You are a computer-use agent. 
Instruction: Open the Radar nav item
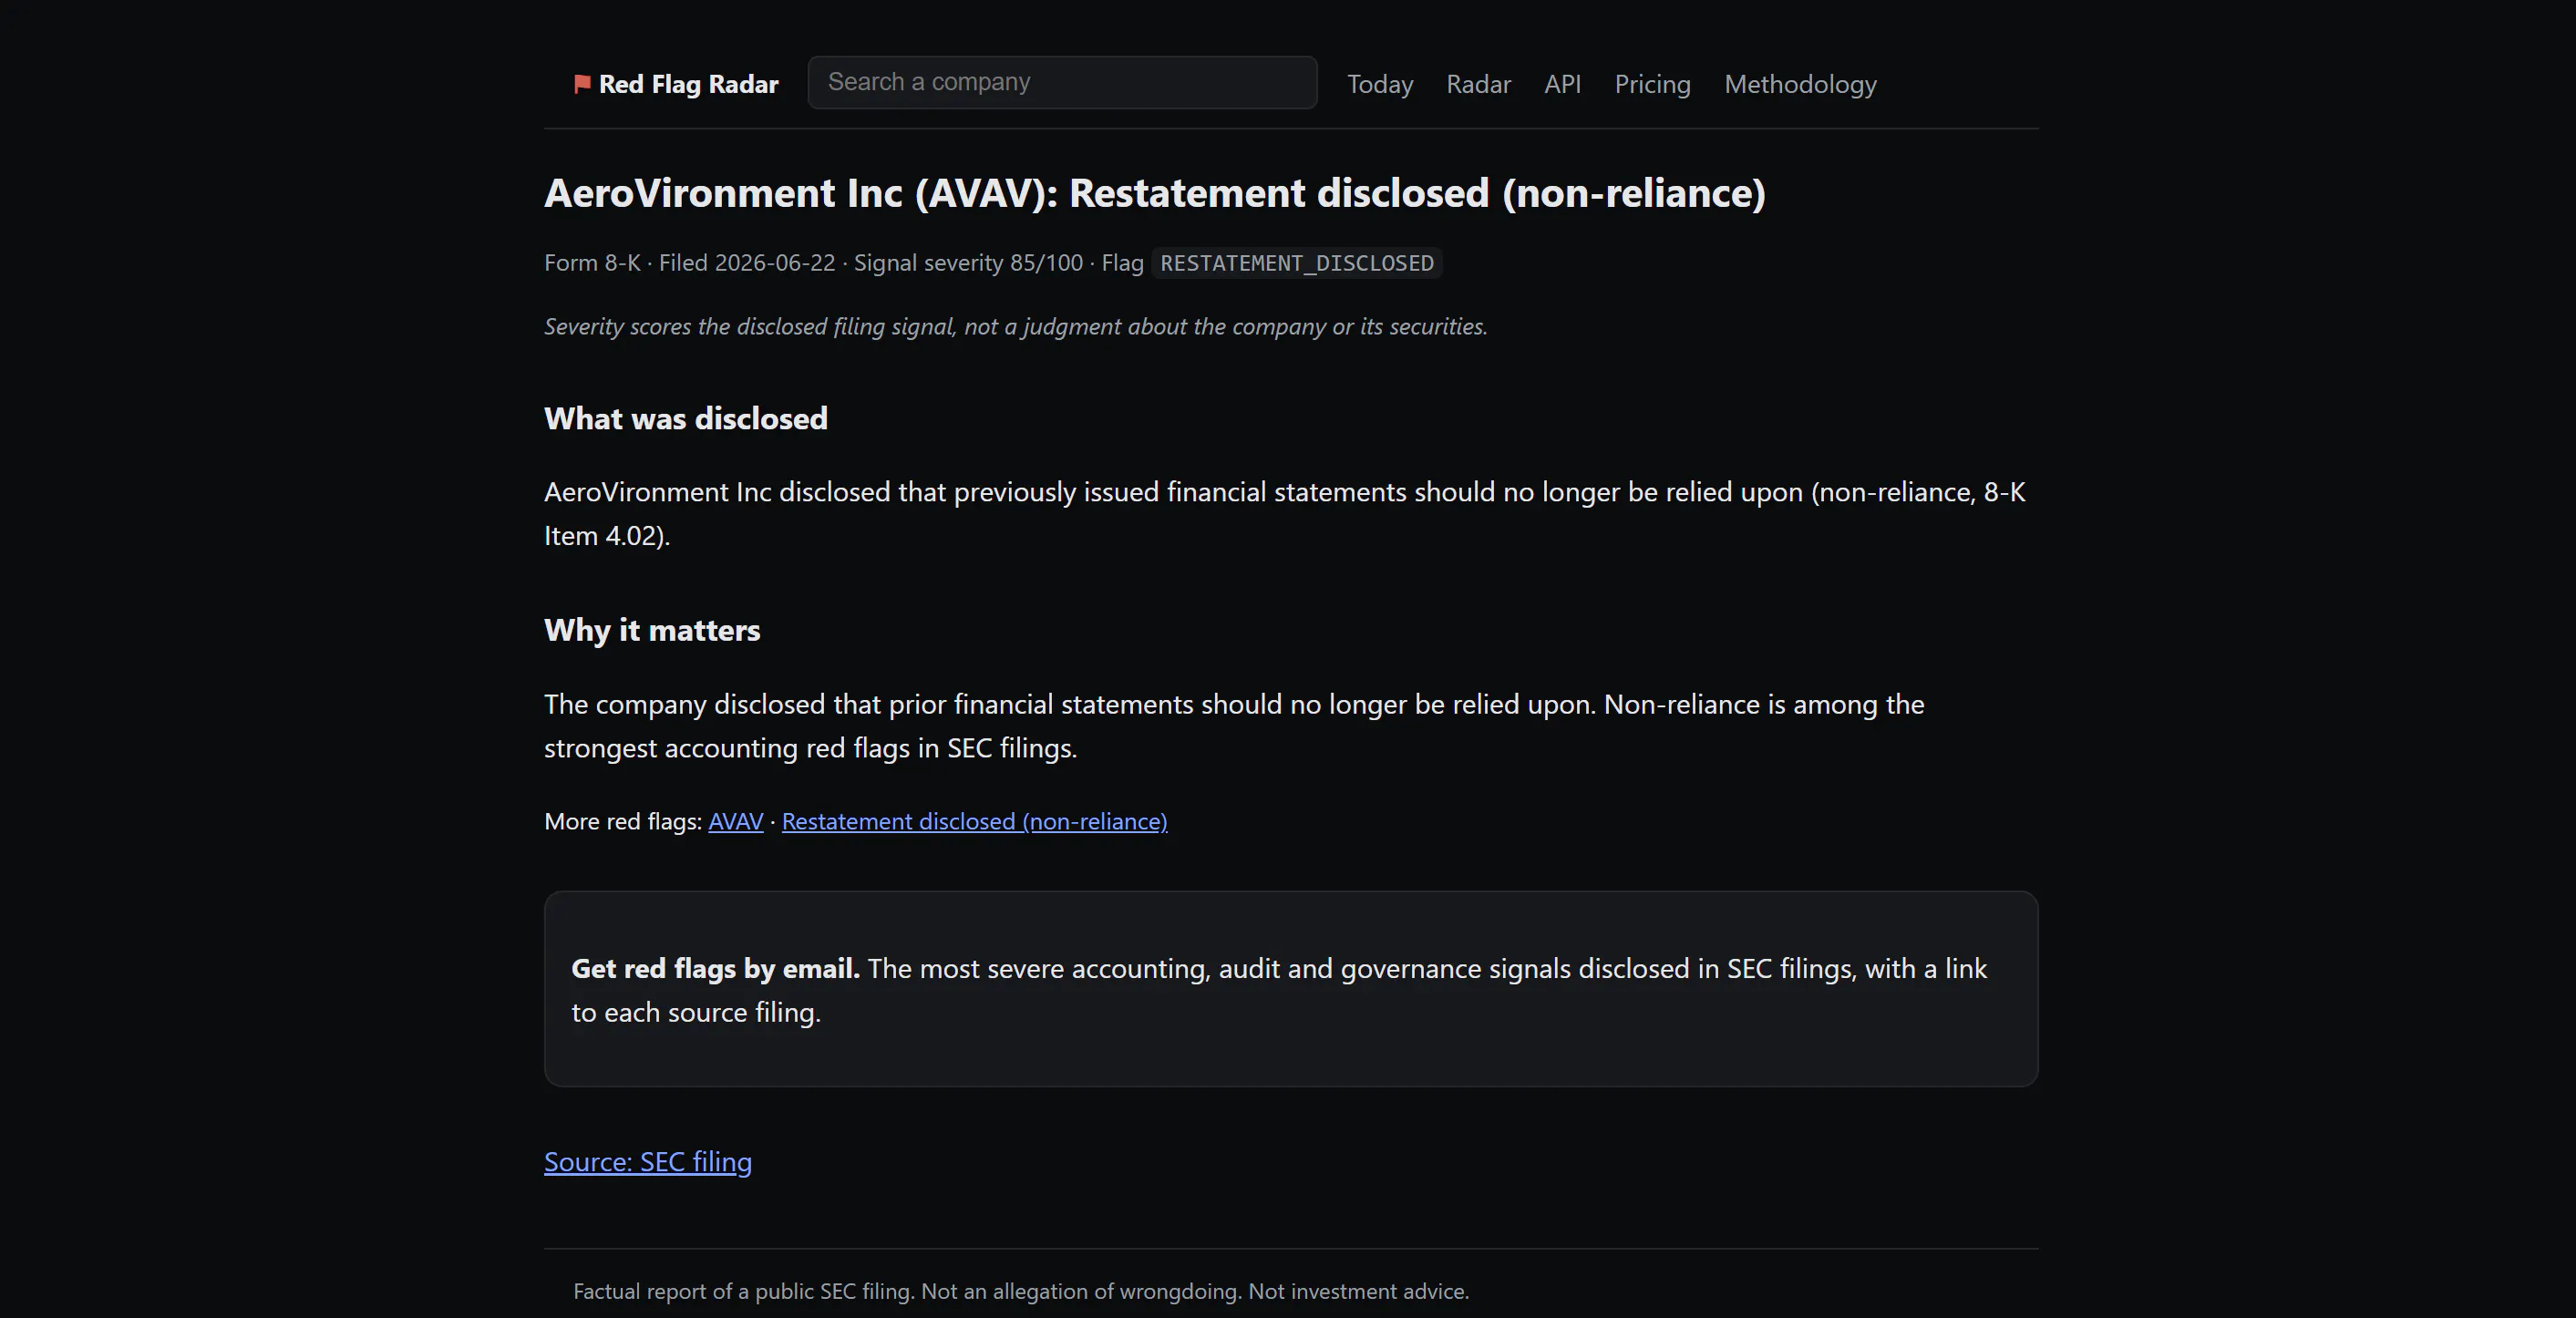pos(1478,84)
